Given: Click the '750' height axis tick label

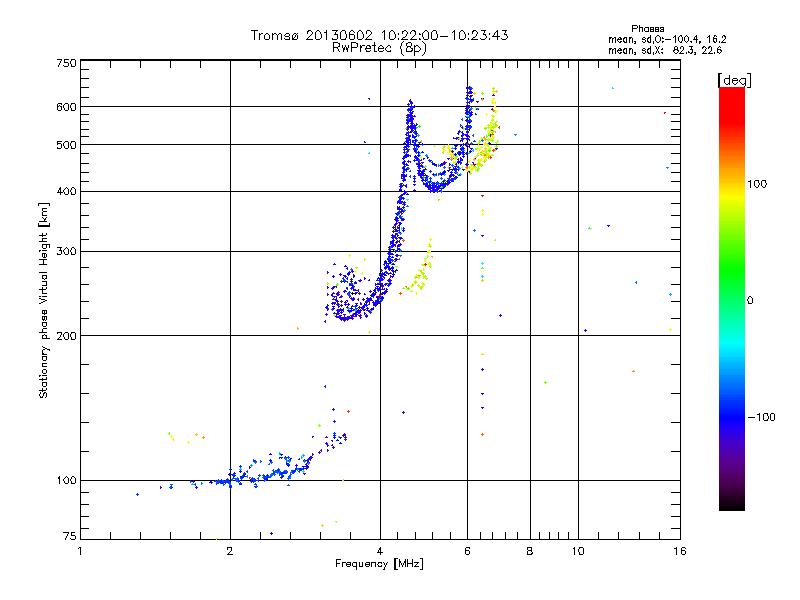Looking at the screenshot, I should point(66,63).
